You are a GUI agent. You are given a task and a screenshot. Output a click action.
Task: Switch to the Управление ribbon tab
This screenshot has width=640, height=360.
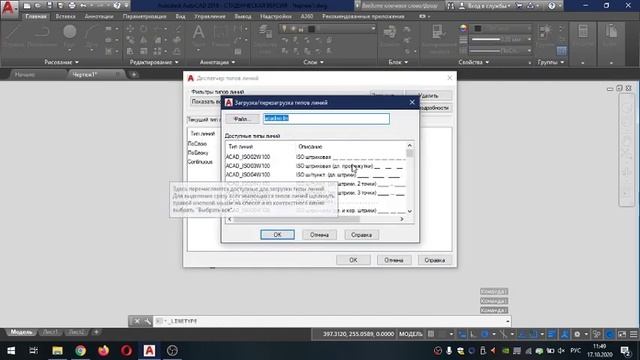[x=210, y=16]
